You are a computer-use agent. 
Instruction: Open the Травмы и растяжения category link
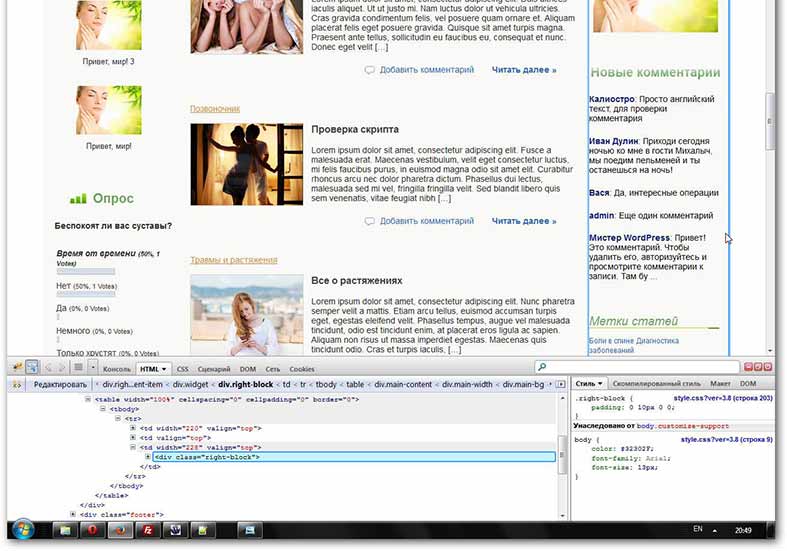click(x=233, y=260)
